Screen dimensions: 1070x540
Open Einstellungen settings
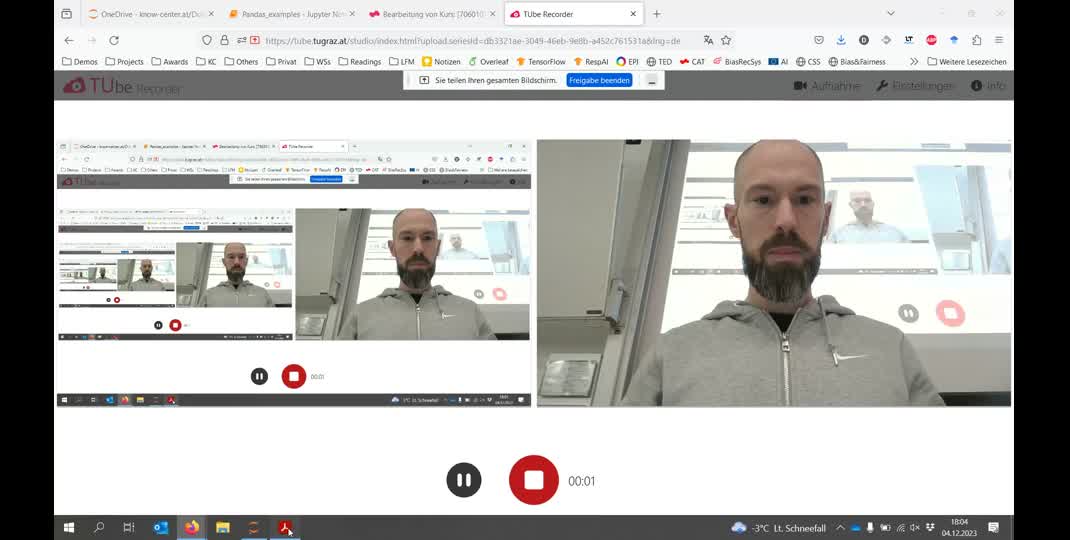pyautogui.click(x=915, y=86)
